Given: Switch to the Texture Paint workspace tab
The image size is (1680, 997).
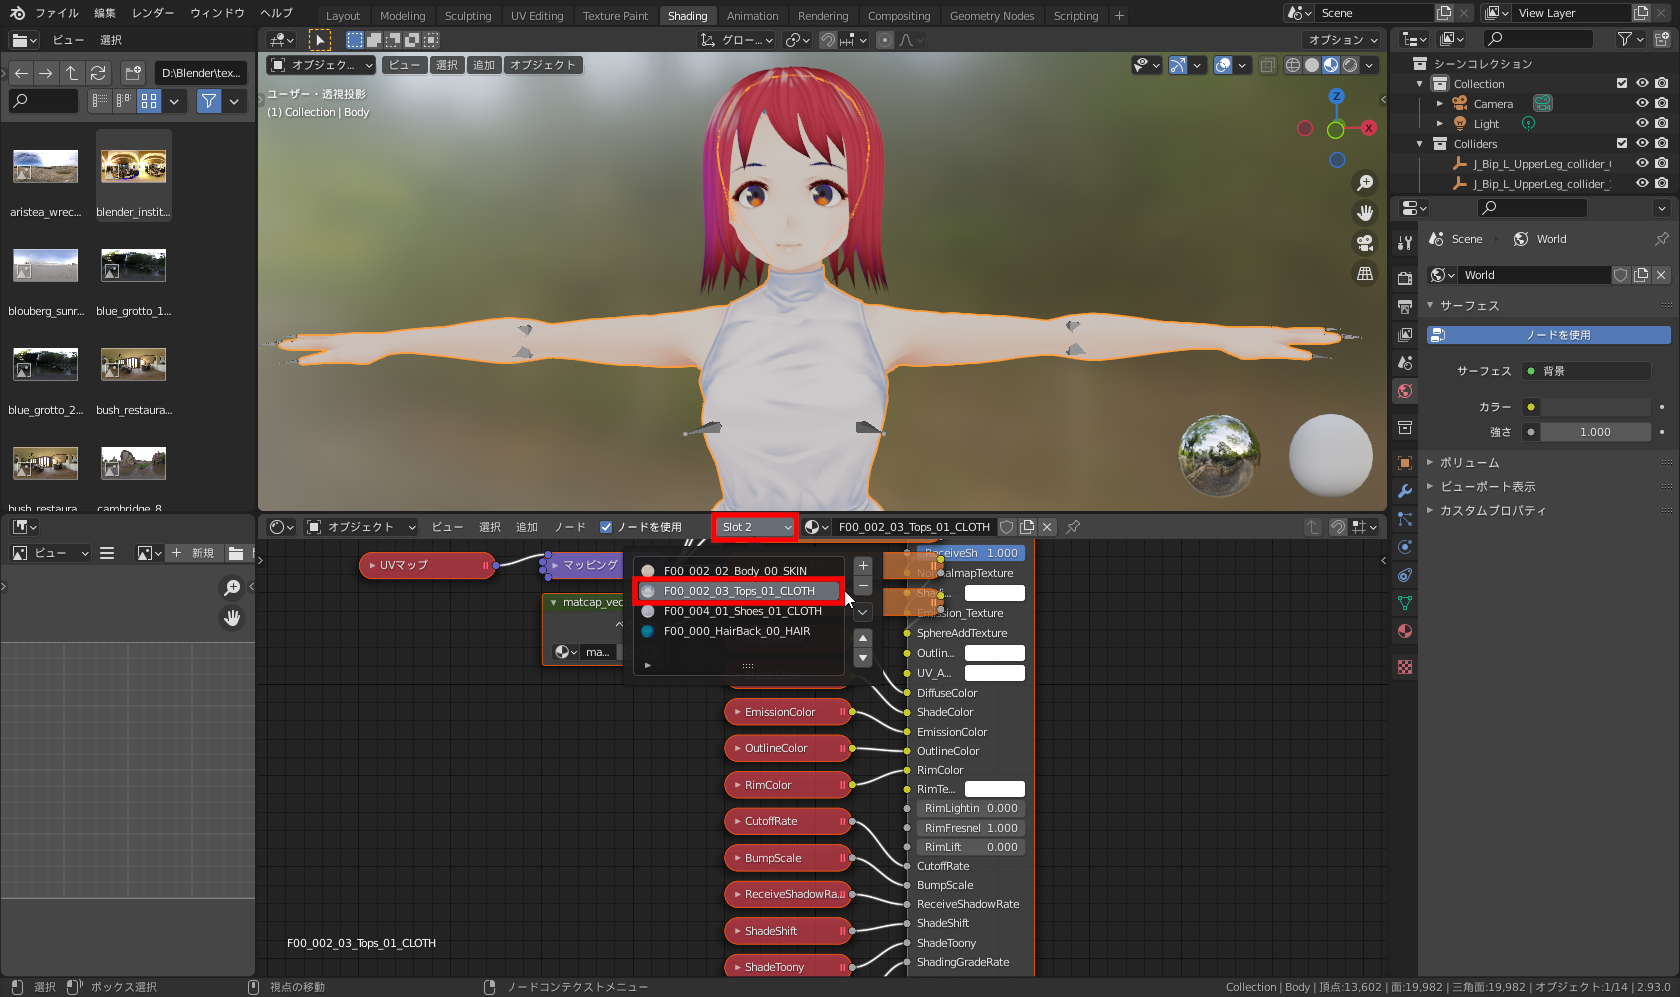Looking at the screenshot, I should [x=615, y=15].
